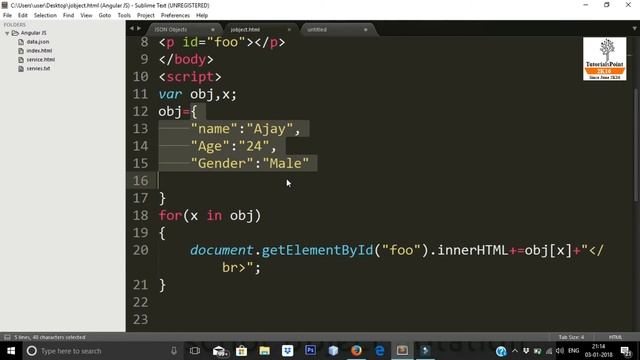Open the tab list dropdown arrow
640x360 pixels.
[634, 29]
